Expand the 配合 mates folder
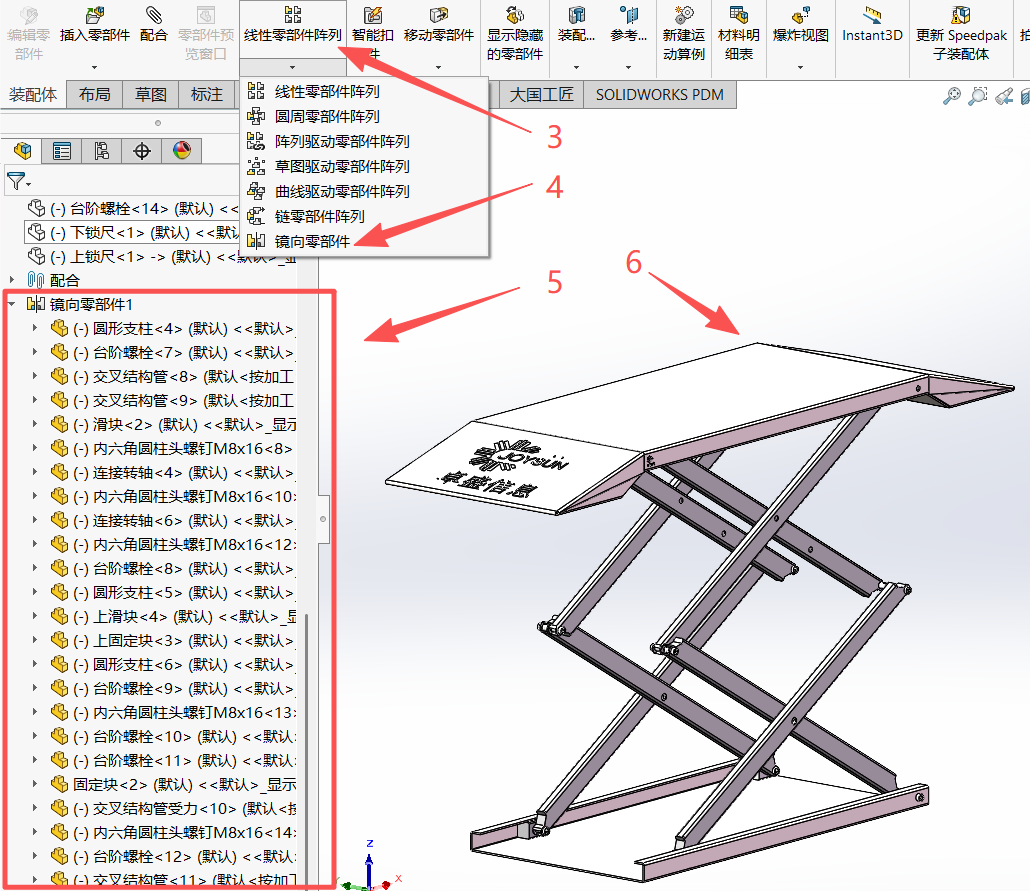The height and width of the screenshot is (891, 1030). 12,280
